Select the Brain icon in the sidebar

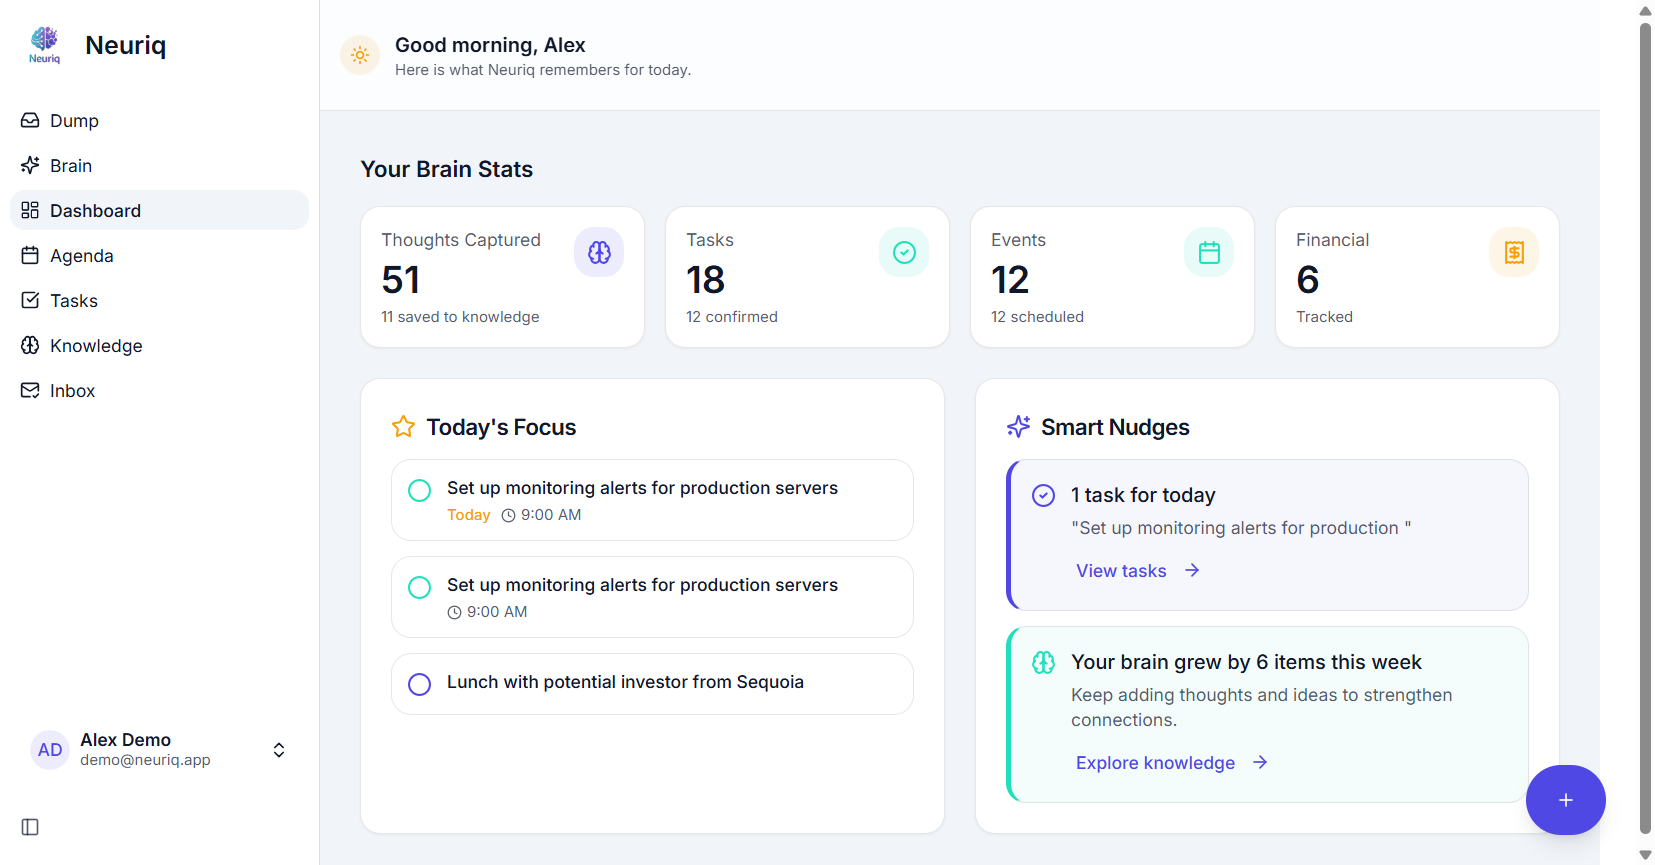(31, 165)
